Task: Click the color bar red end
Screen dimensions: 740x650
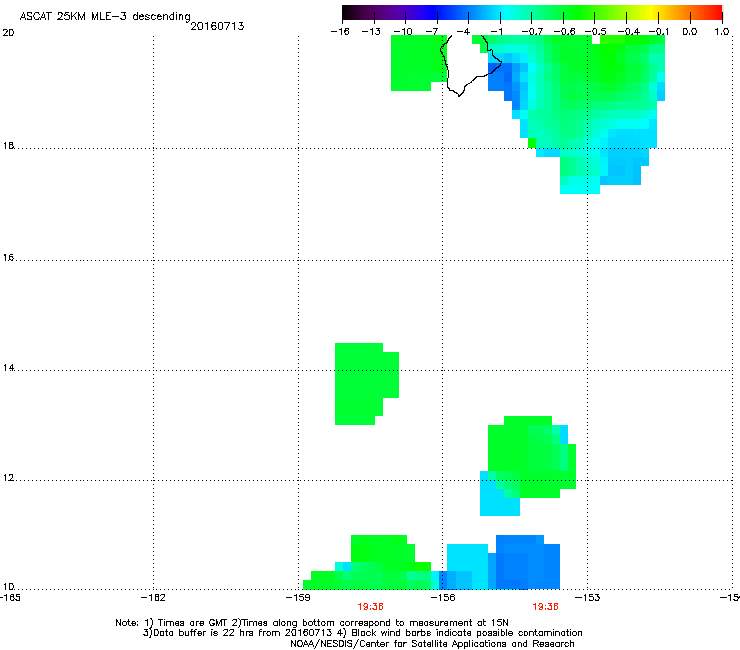Action: [x=713, y=12]
